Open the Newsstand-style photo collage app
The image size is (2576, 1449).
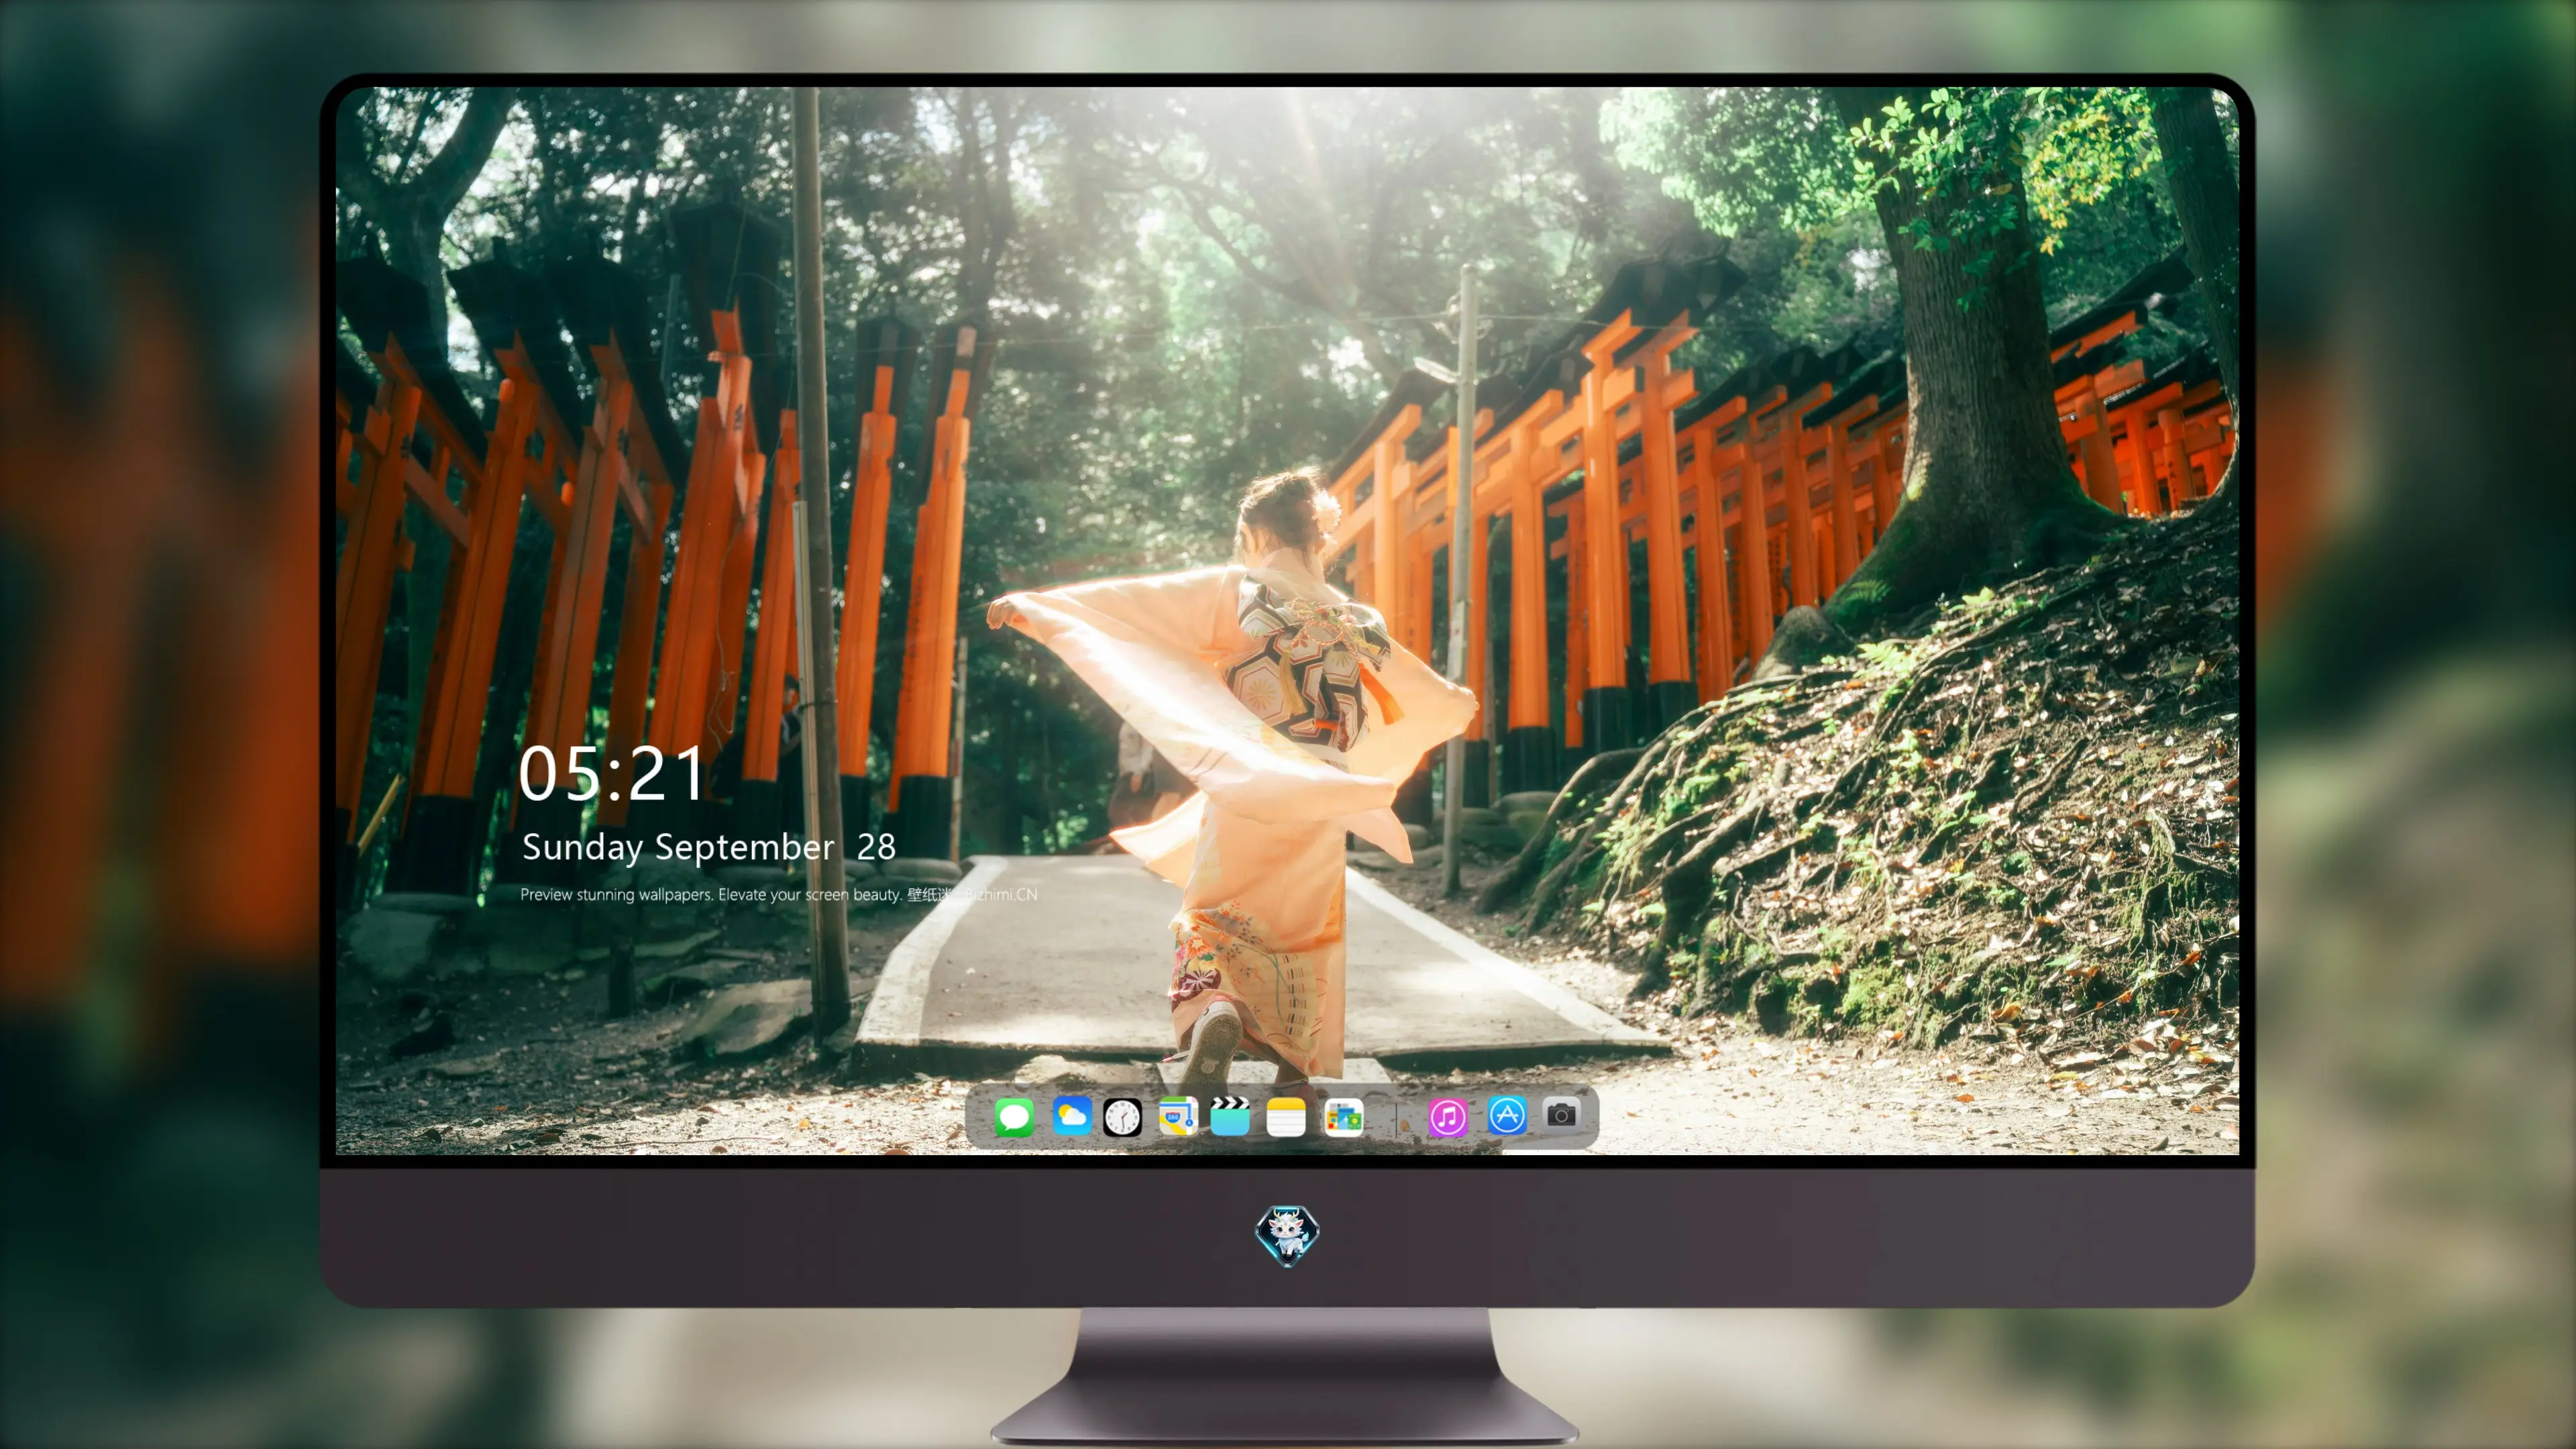point(1343,1117)
